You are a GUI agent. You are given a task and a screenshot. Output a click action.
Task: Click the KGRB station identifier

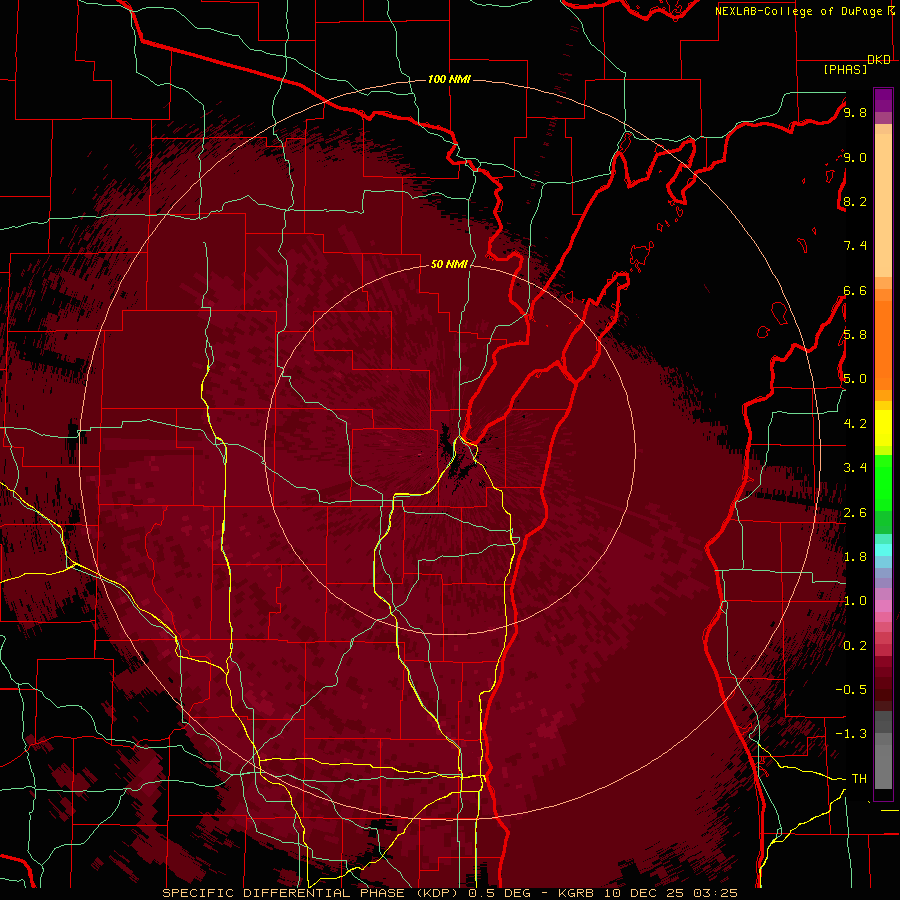(578, 893)
